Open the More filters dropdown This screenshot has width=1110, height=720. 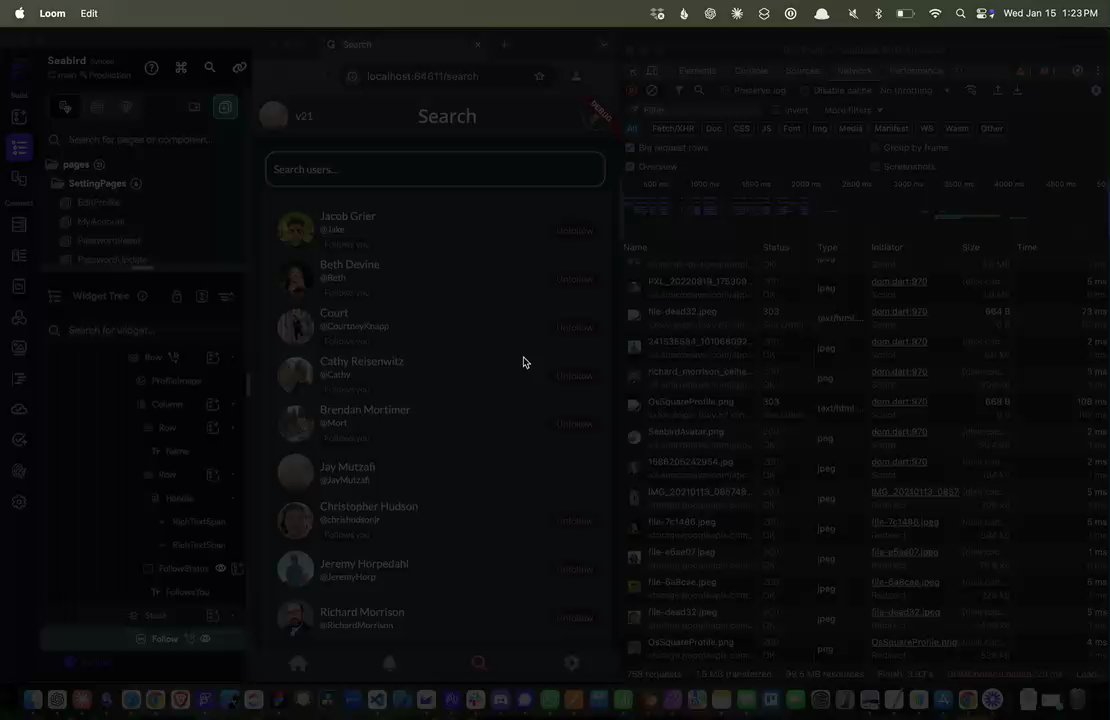[853, 110]
